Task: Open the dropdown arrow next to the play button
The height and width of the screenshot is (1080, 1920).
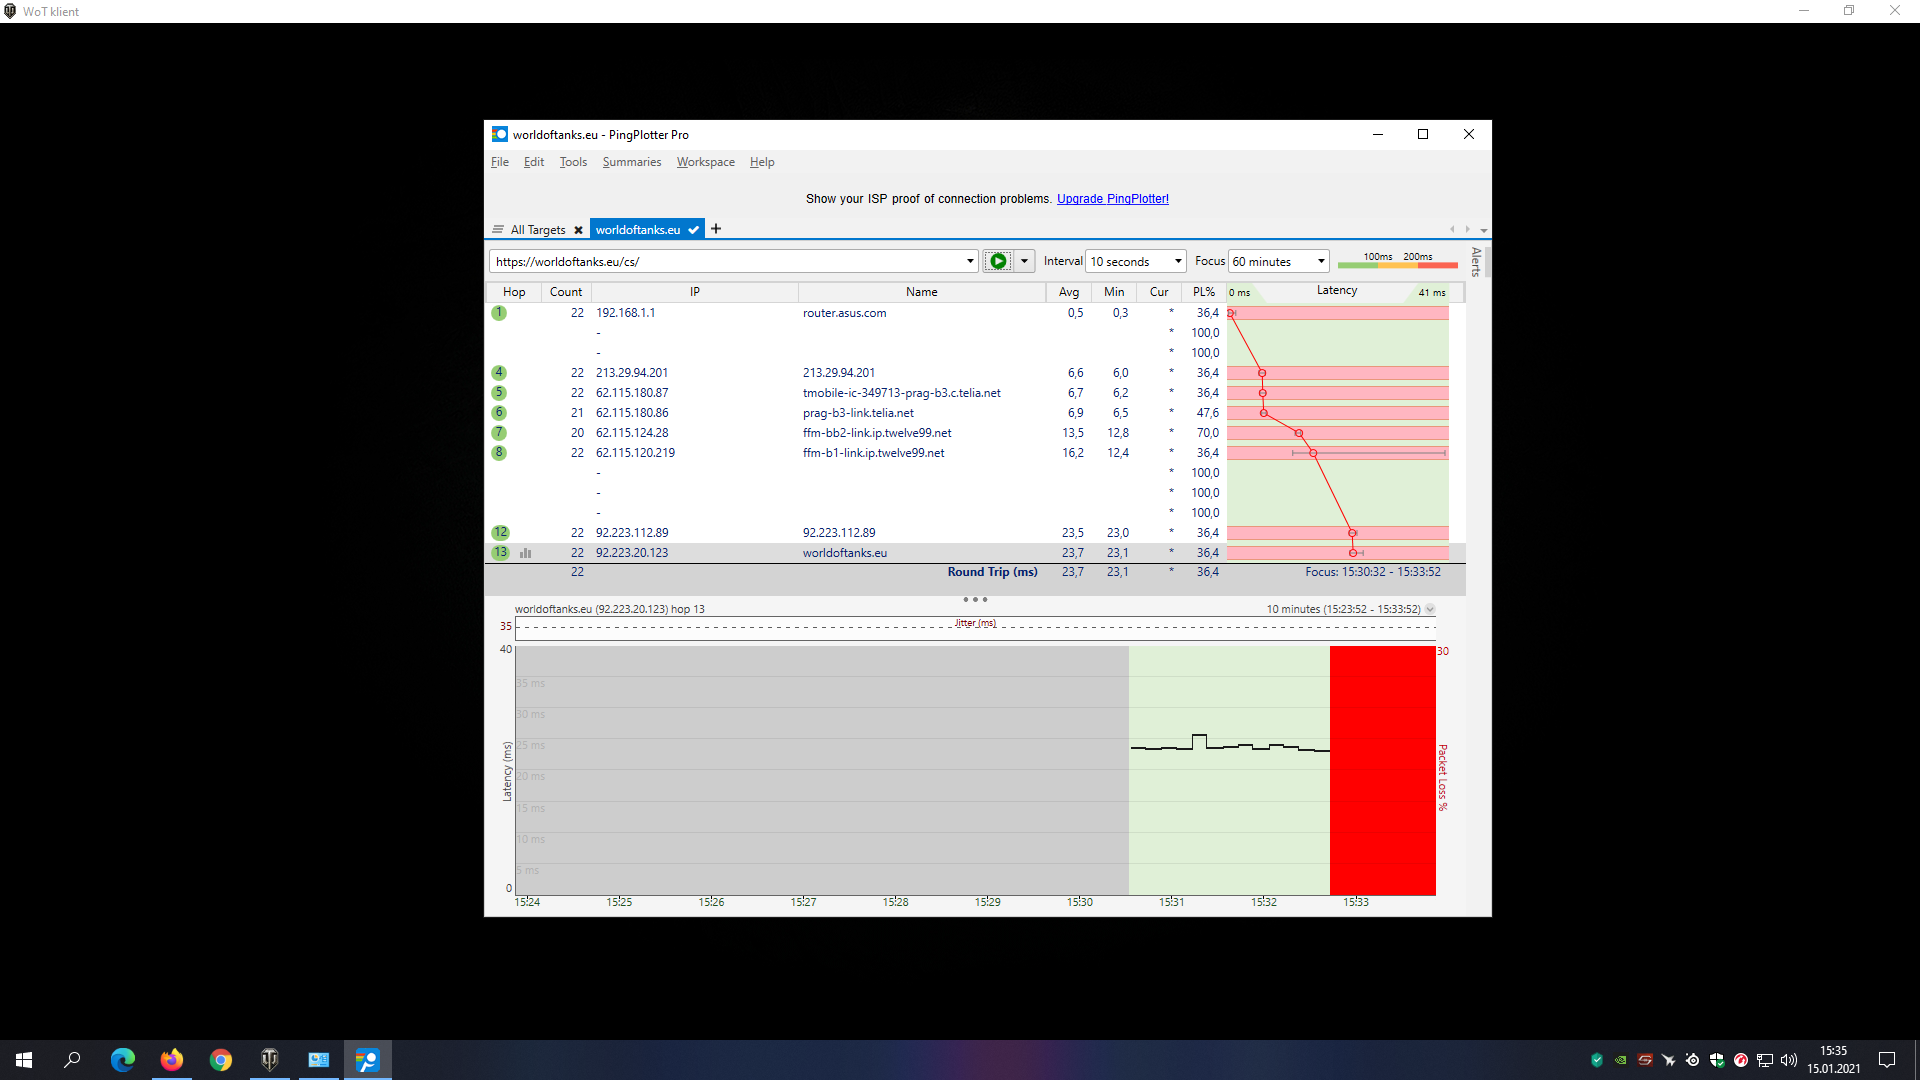Action: coord(1024,261)
